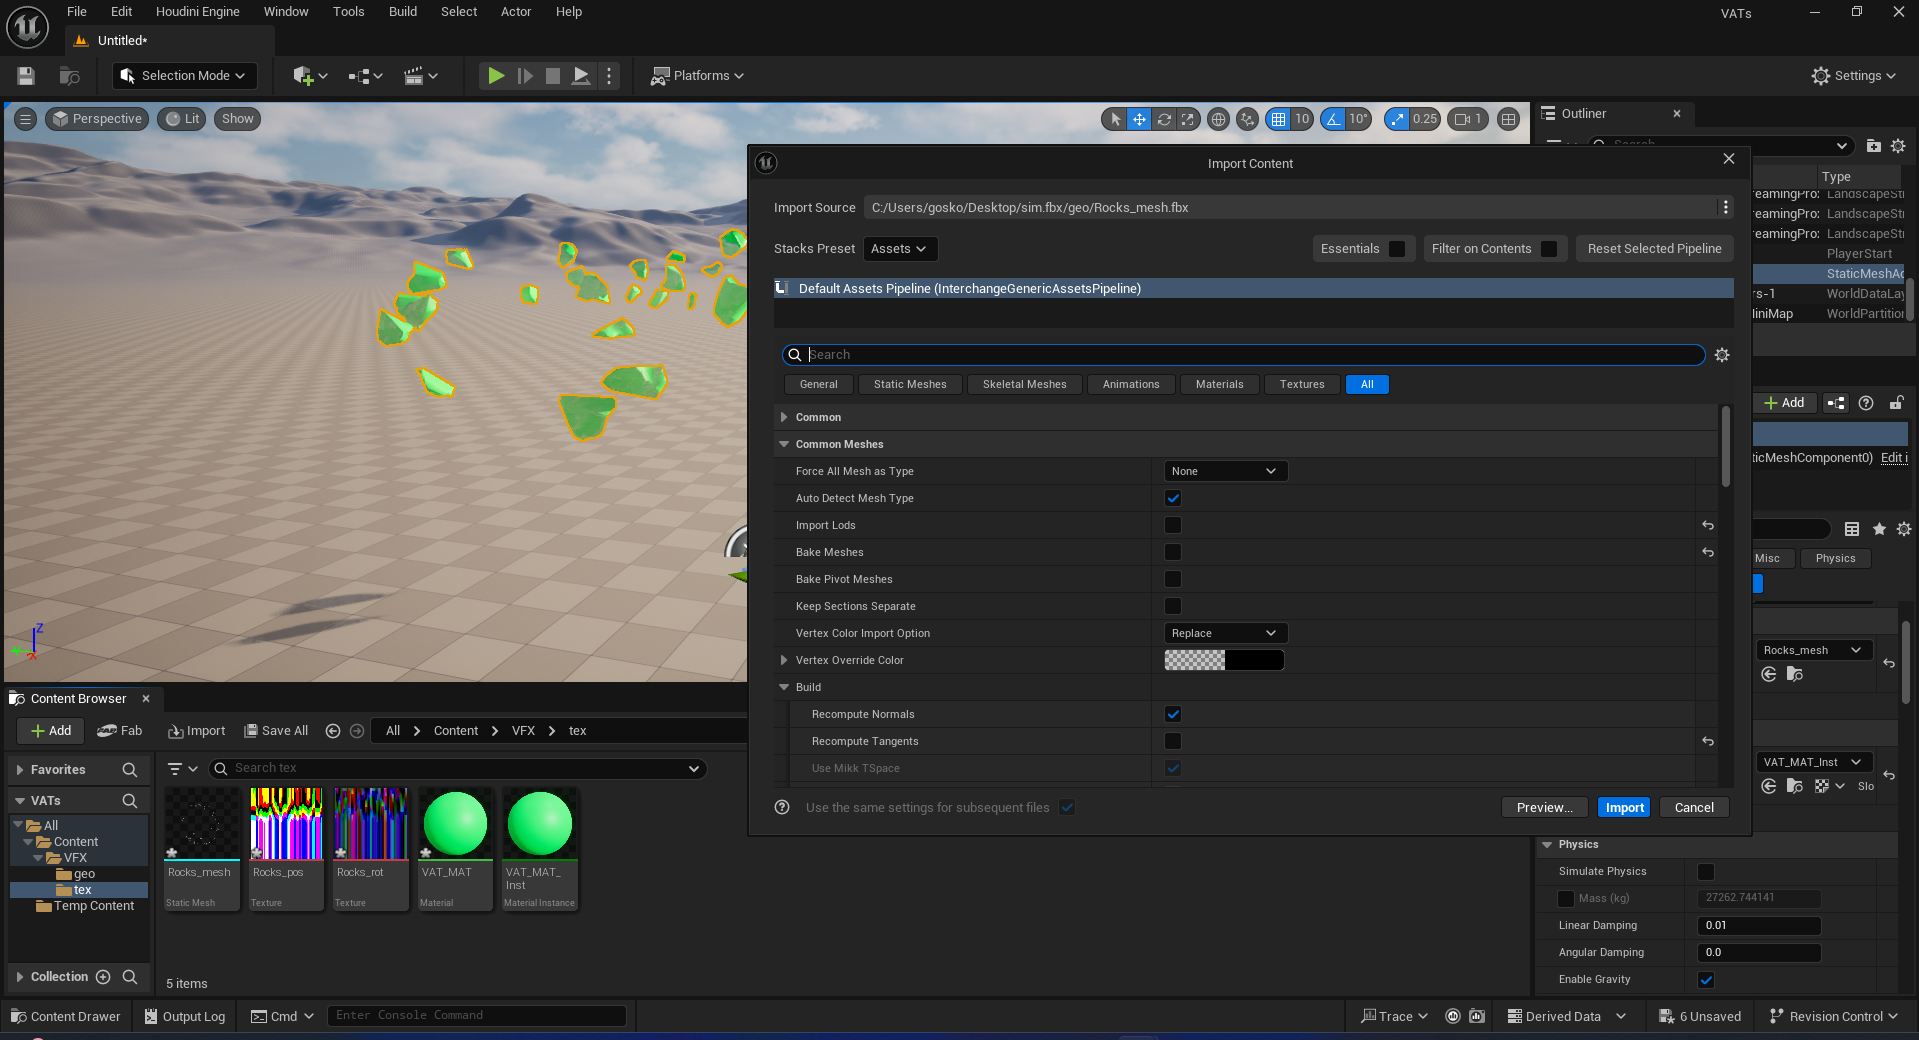Open Vertex Color Import Option dropdown
The height and width of the screenshot is (1040, 1919).
tap(1225, 633)
